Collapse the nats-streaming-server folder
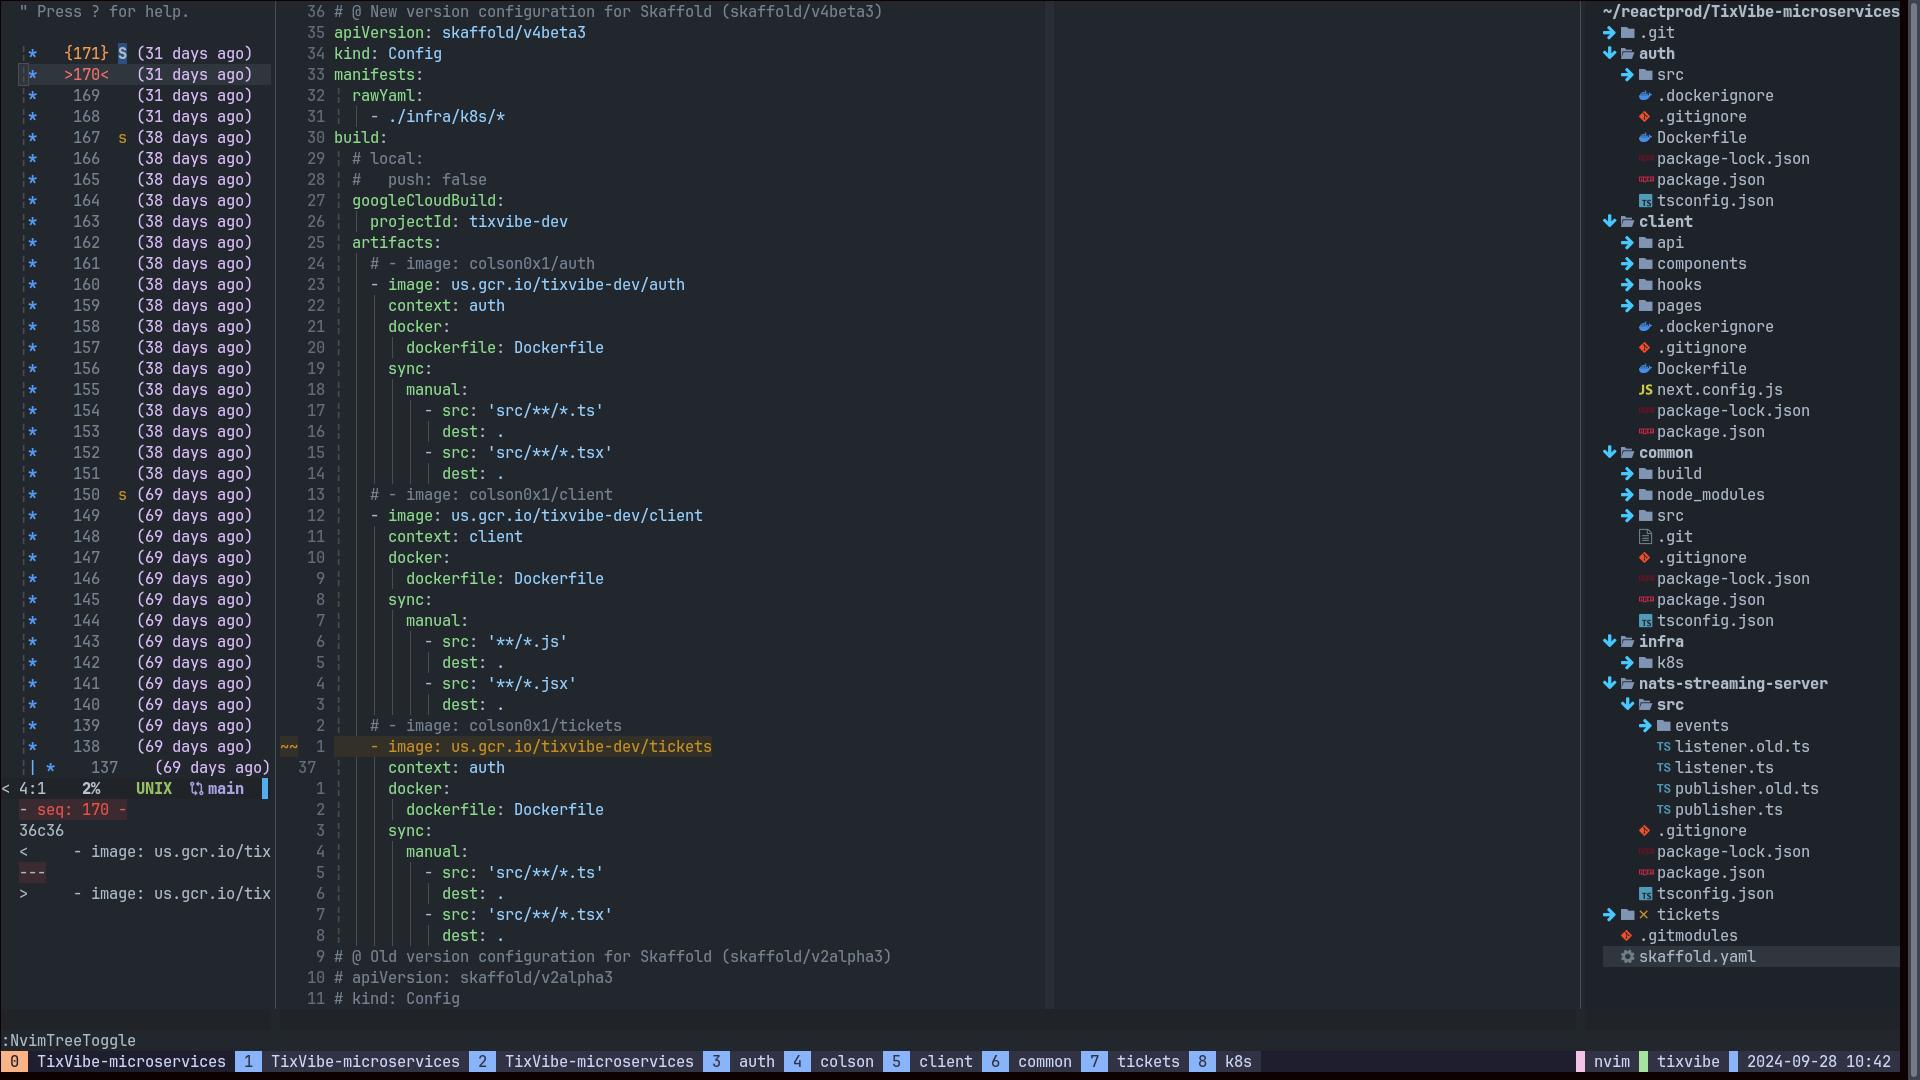Viewport: 1920px width, 1080px height. (1609, 684)
